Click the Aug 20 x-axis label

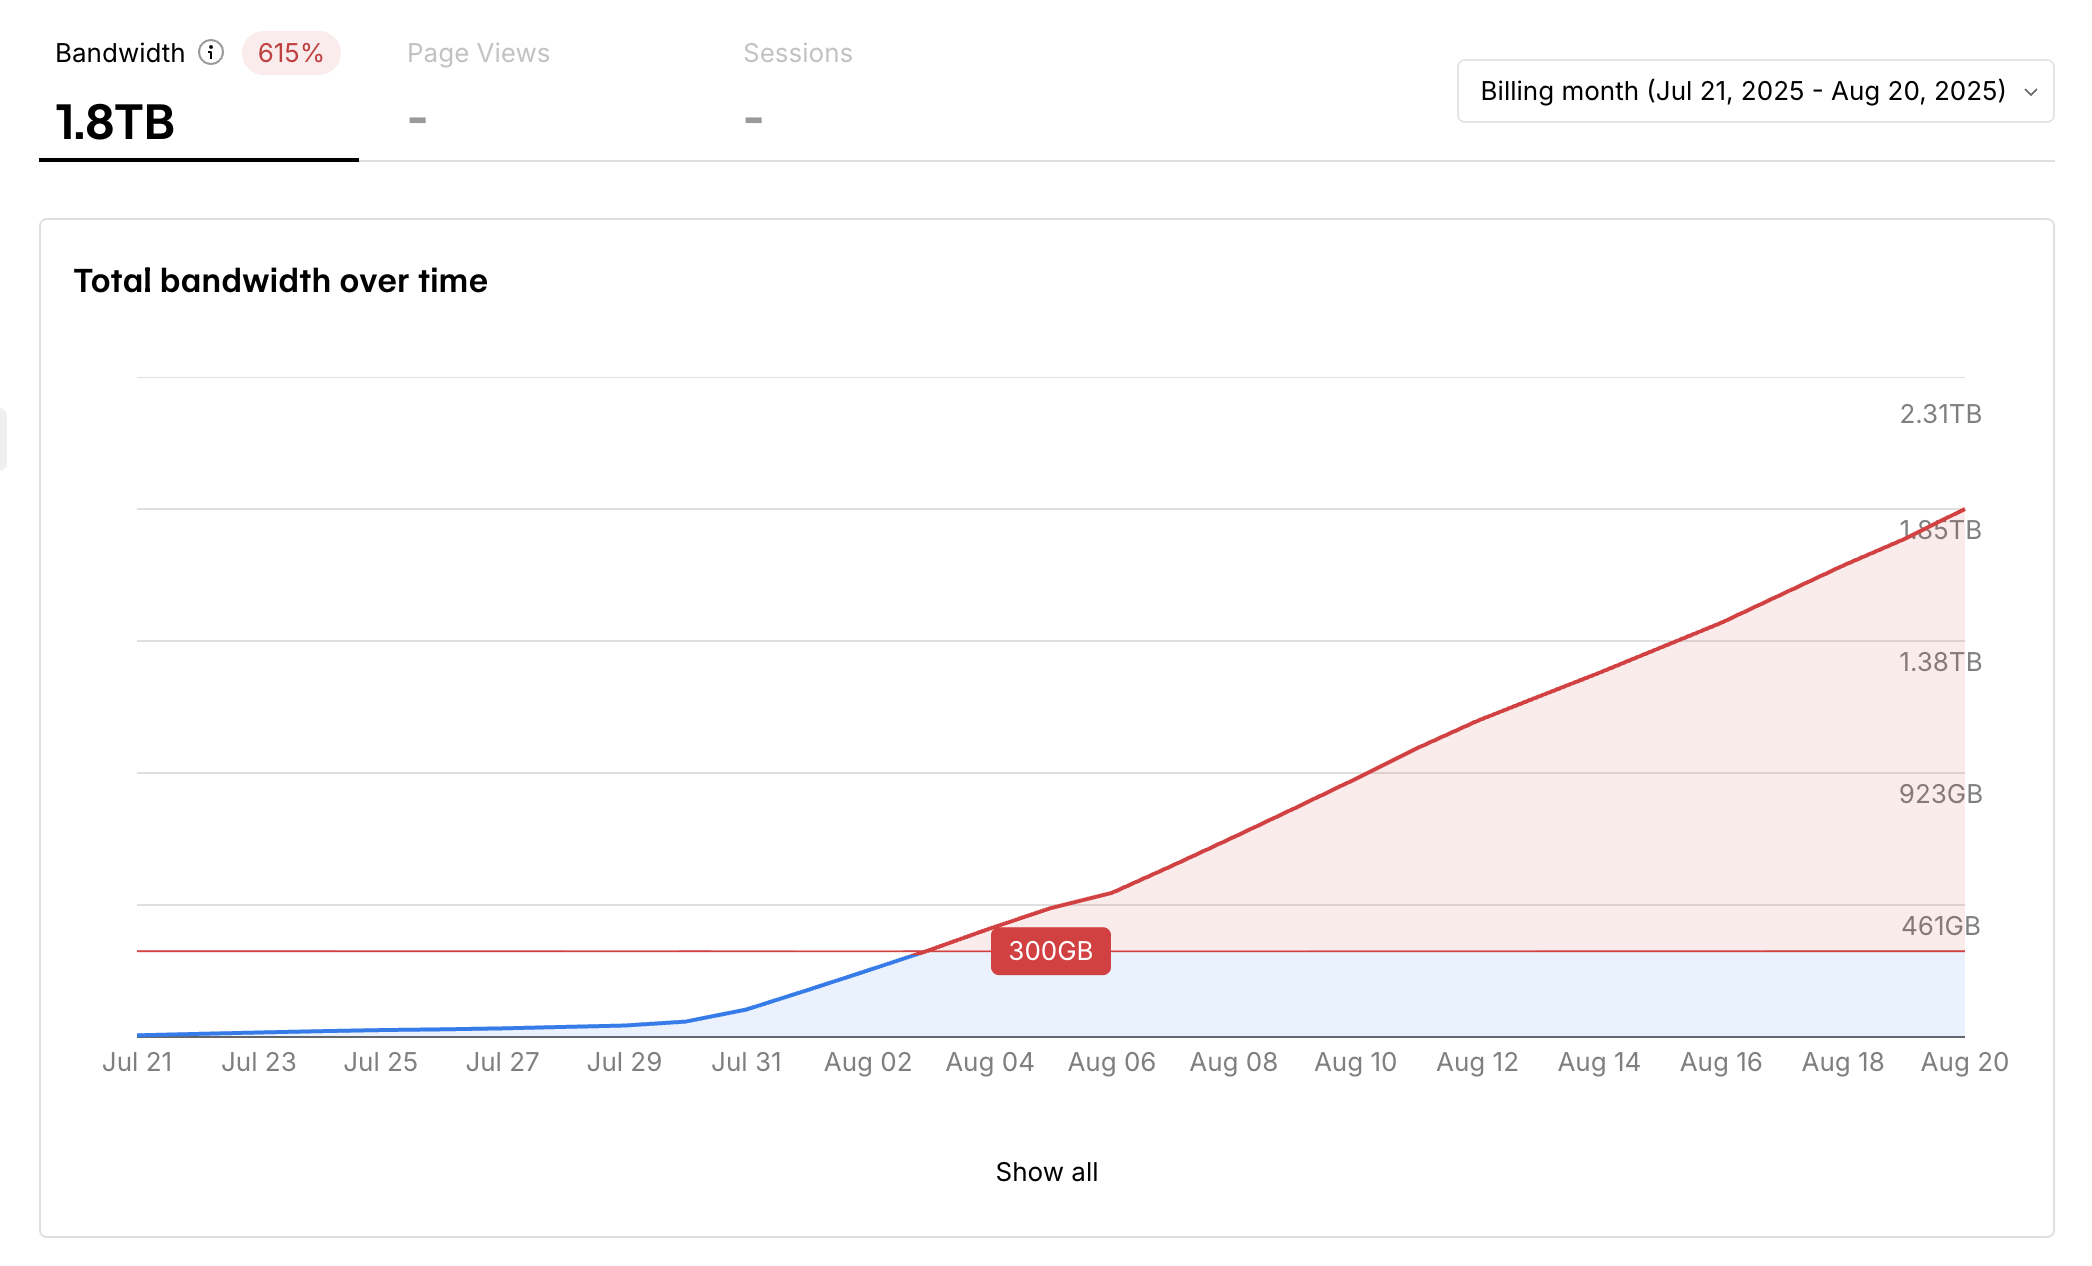click(x=1964, y=1062)
